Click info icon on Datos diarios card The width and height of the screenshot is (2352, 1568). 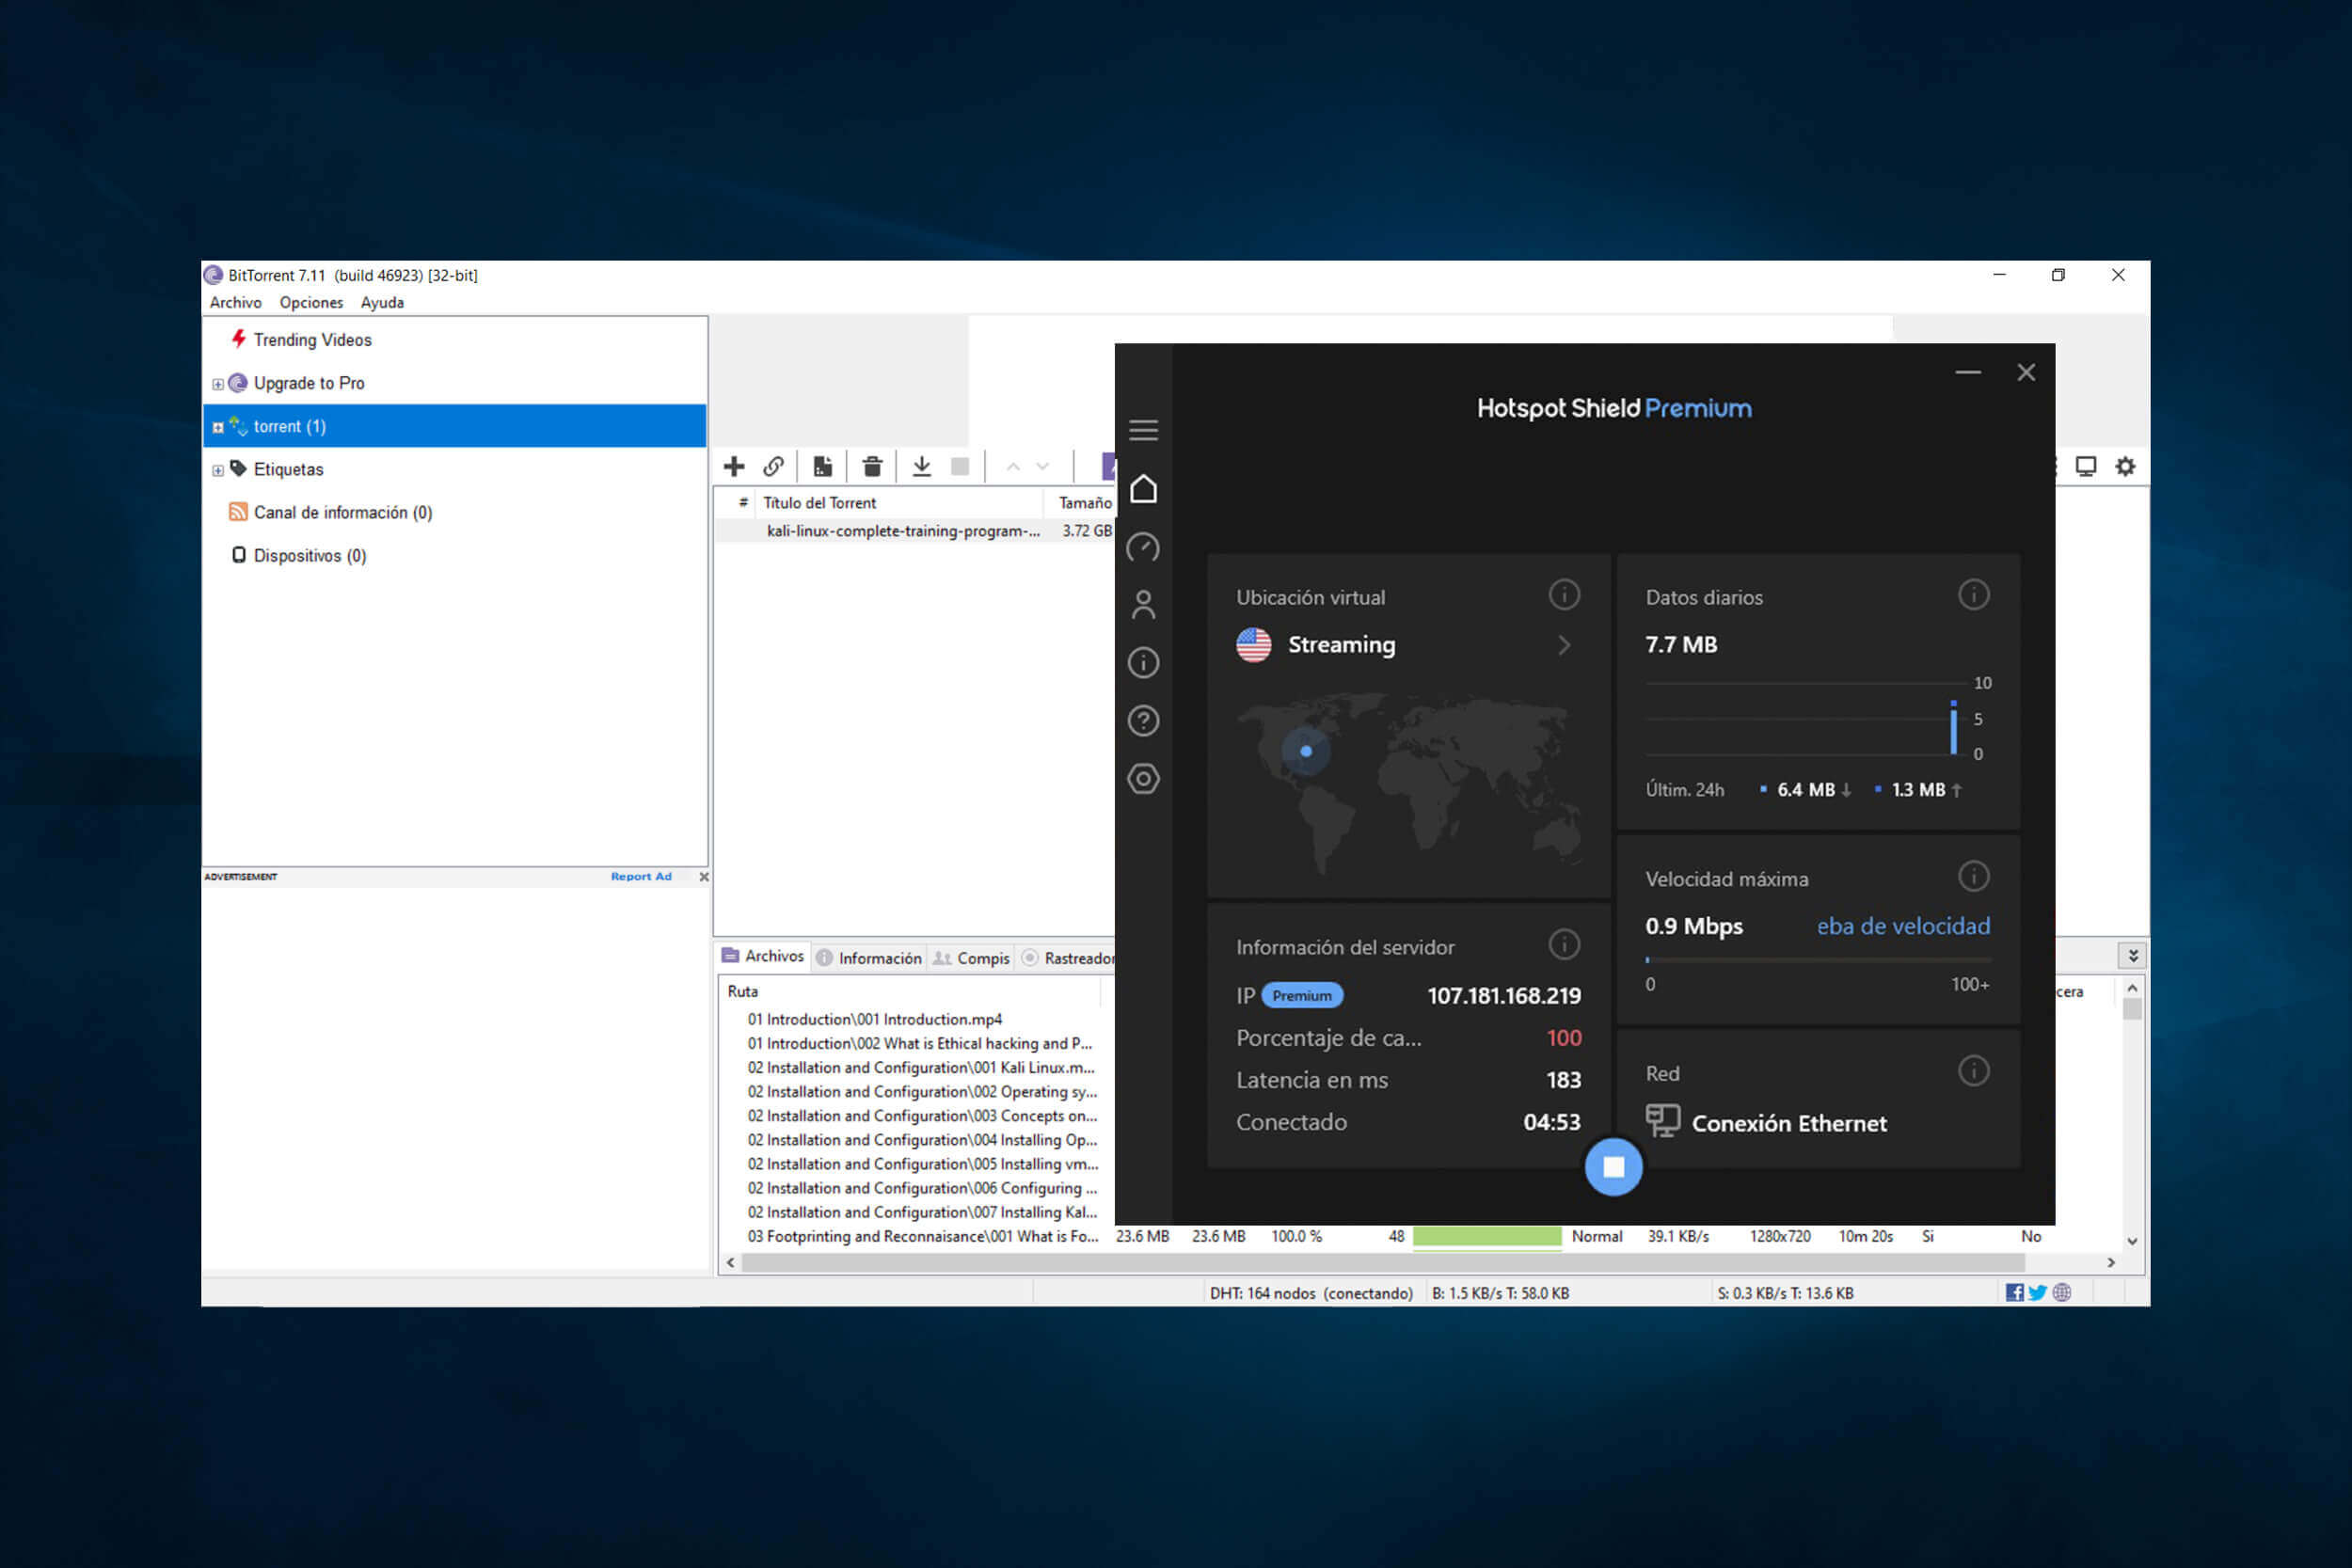coord(1973,595)
